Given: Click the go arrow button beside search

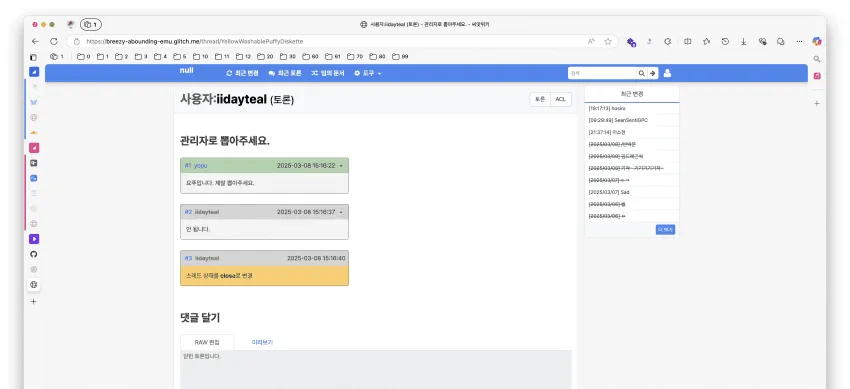Looking at the screenshot, I should click(x=653, y=73).
